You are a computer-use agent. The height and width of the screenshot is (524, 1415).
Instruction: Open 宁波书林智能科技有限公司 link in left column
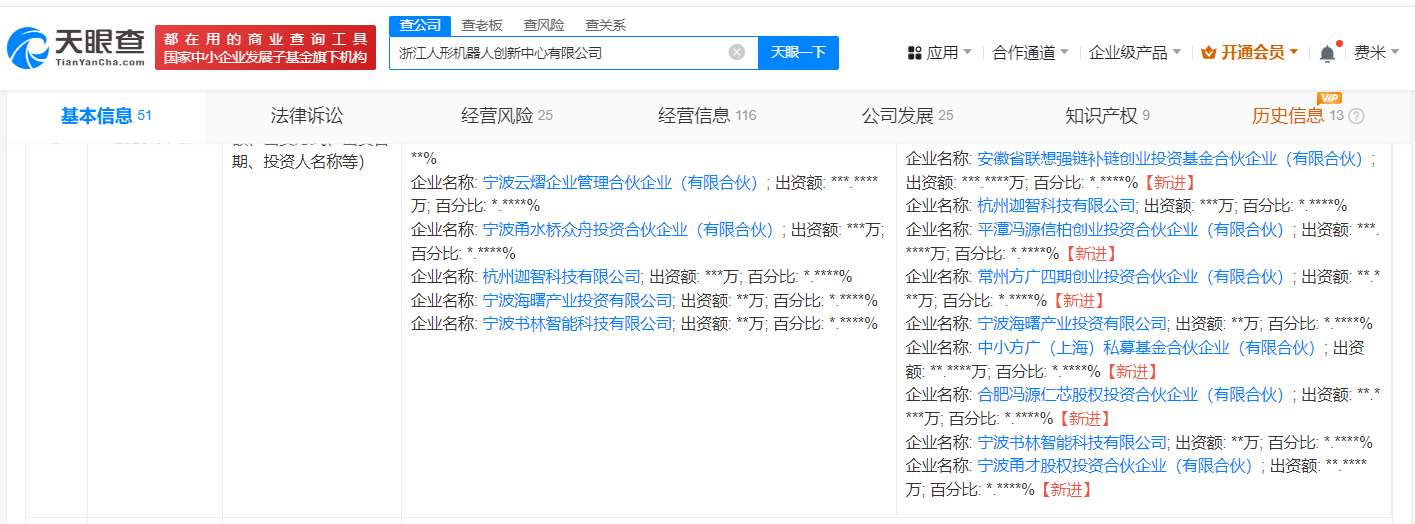click(x=578, y=323)
